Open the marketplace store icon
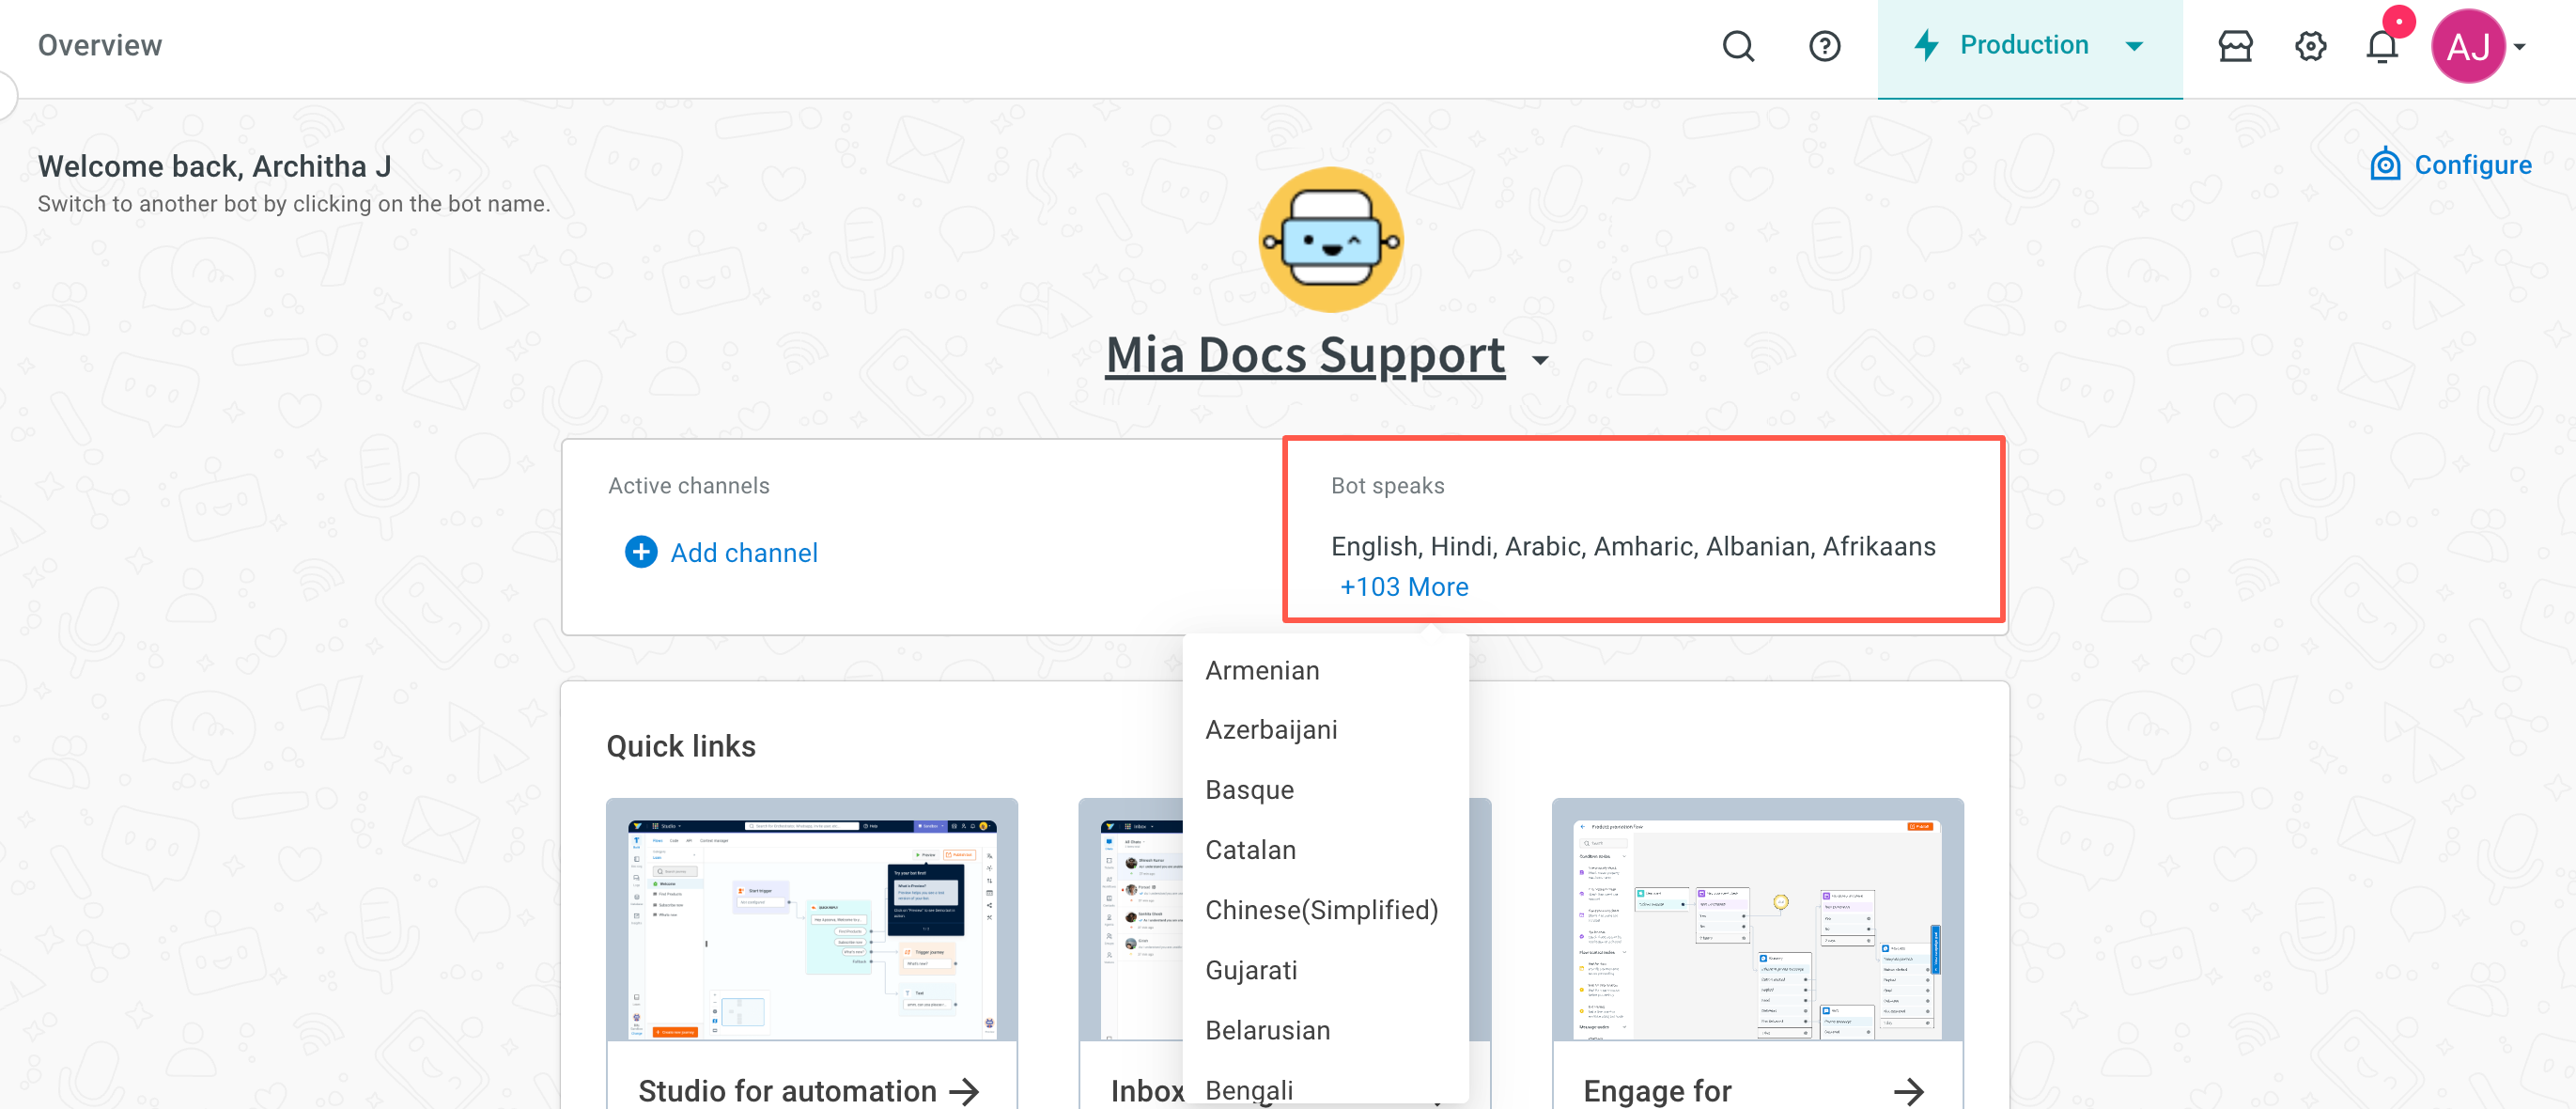Image resolution: width=2576 pixels, height=1109 pixels. (2235, 46)
